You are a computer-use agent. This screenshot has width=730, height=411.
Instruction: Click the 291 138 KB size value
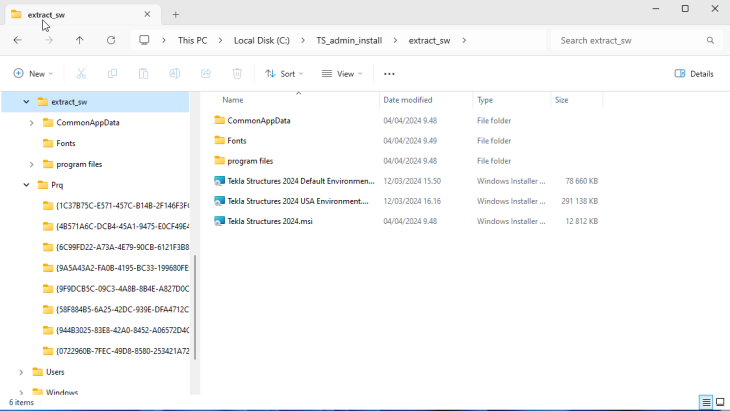point(580,201)
